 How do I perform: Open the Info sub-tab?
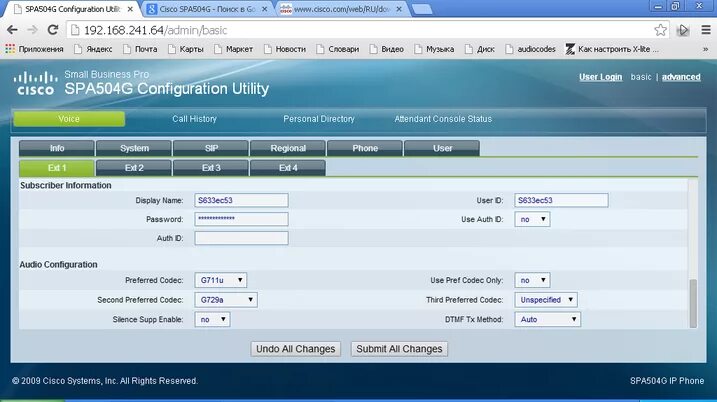57,148
